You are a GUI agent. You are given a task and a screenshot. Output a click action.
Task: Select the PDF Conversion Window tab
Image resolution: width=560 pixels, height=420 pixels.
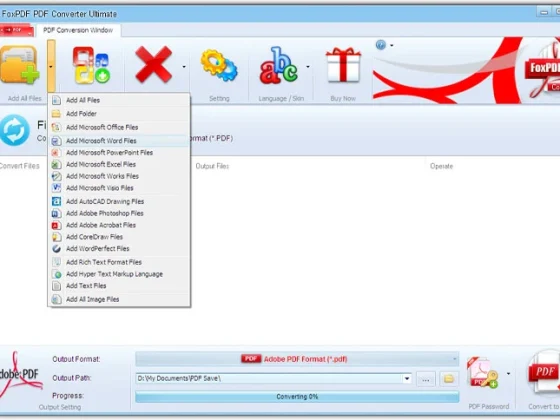tap(78, 30)
